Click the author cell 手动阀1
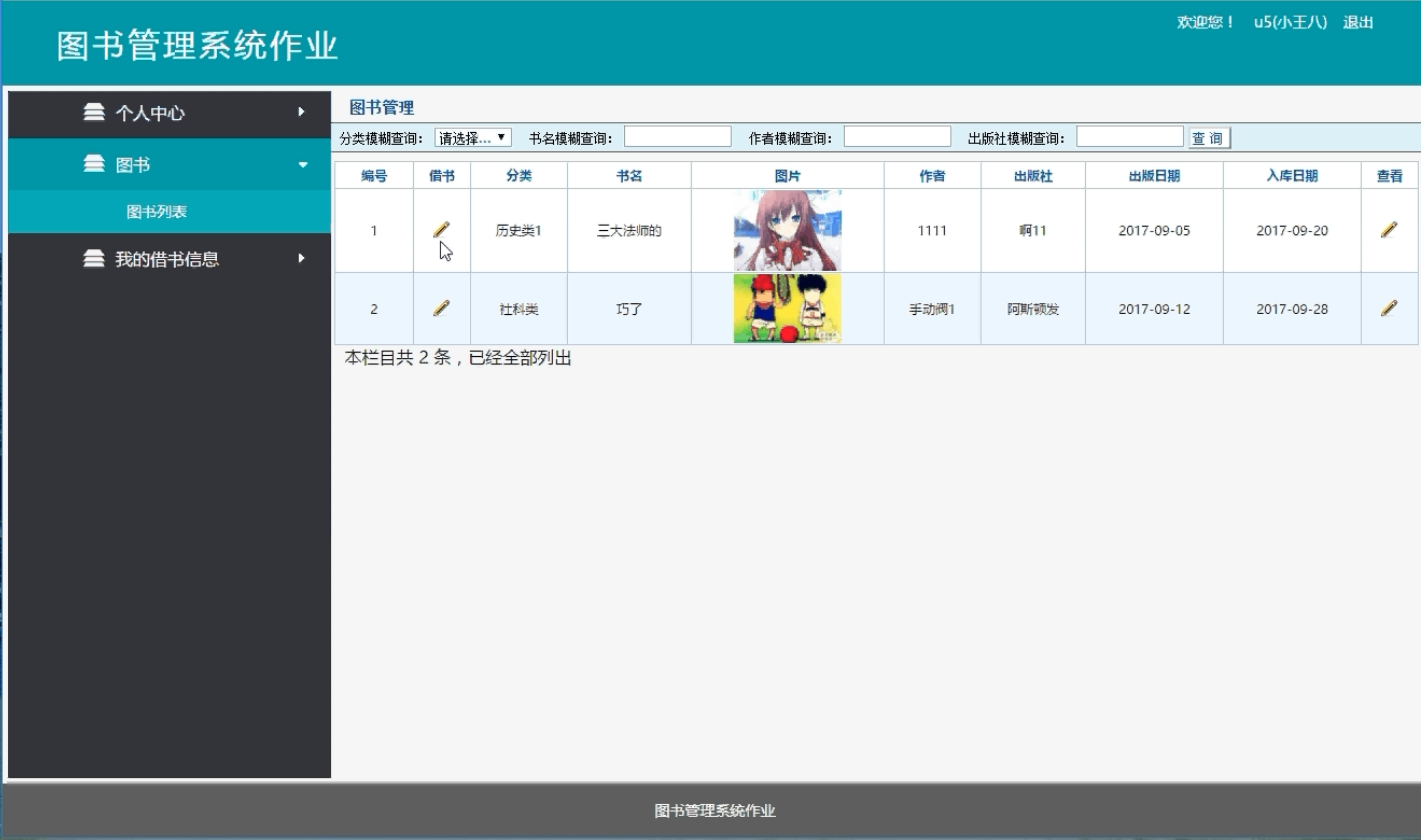 point(932,309)
